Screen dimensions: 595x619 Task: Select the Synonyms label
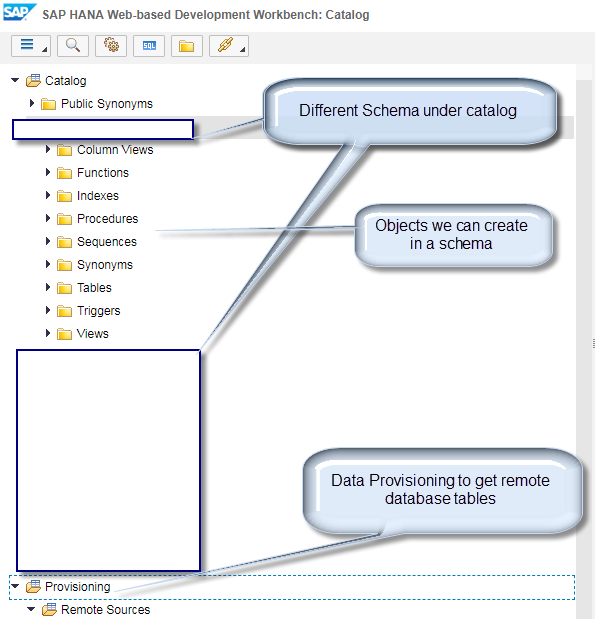pyautogui.click(x=105, y=264)
